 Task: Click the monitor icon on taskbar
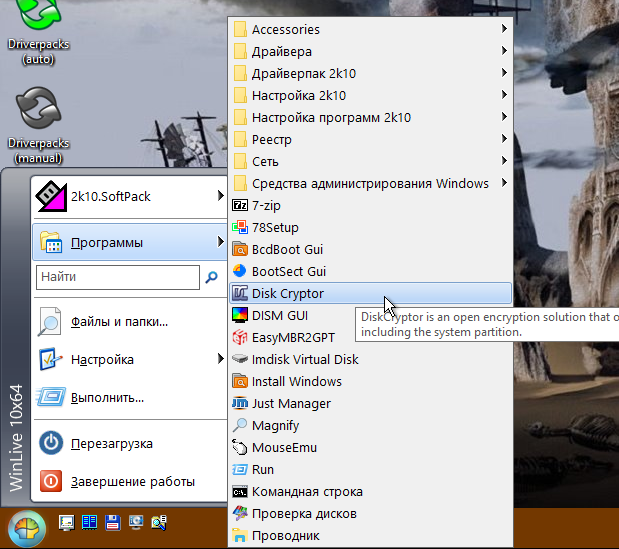pyautogui.click(x=67, y=523)
